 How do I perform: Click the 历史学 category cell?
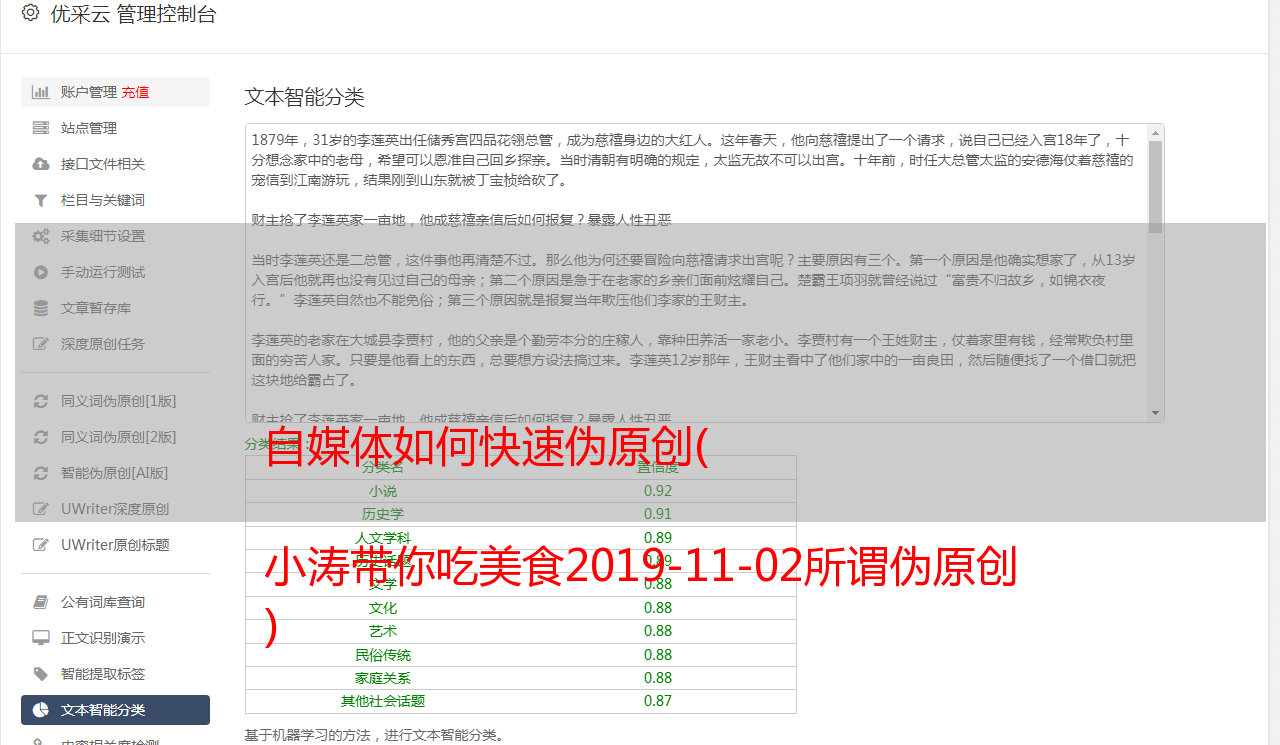[x=383, y=514]
